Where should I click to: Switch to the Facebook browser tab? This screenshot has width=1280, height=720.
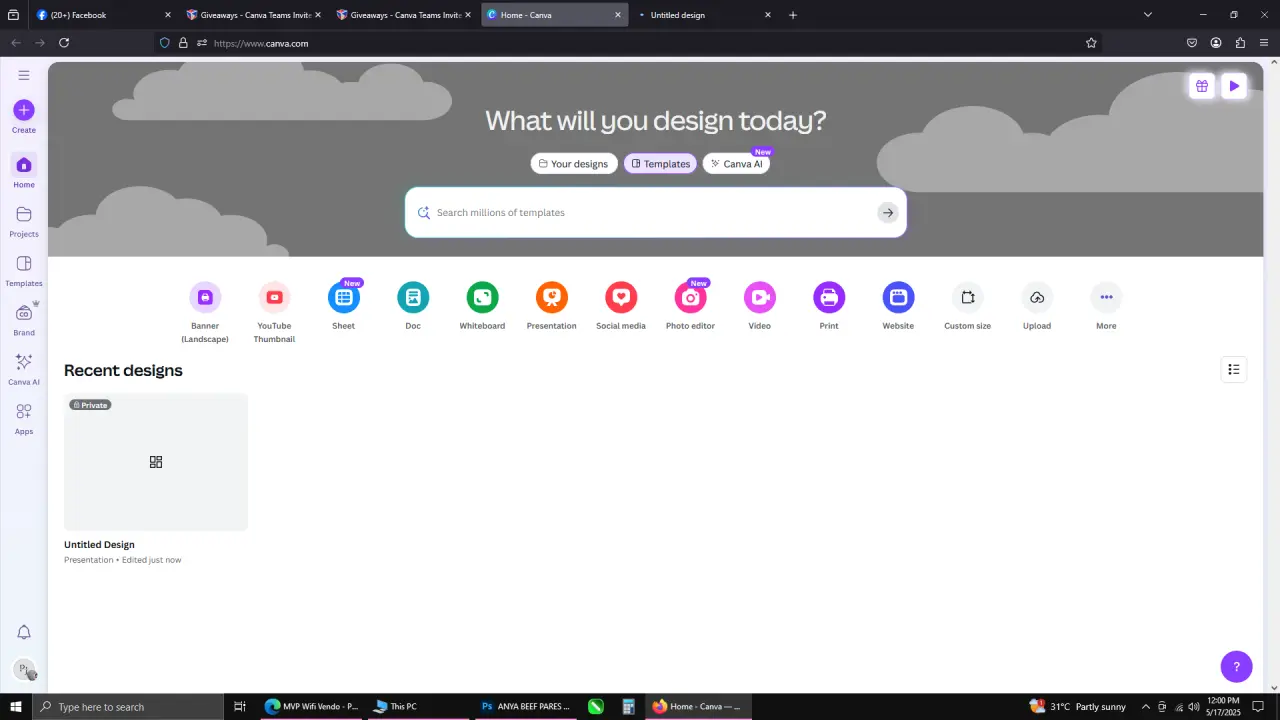[x=102, y=15]
